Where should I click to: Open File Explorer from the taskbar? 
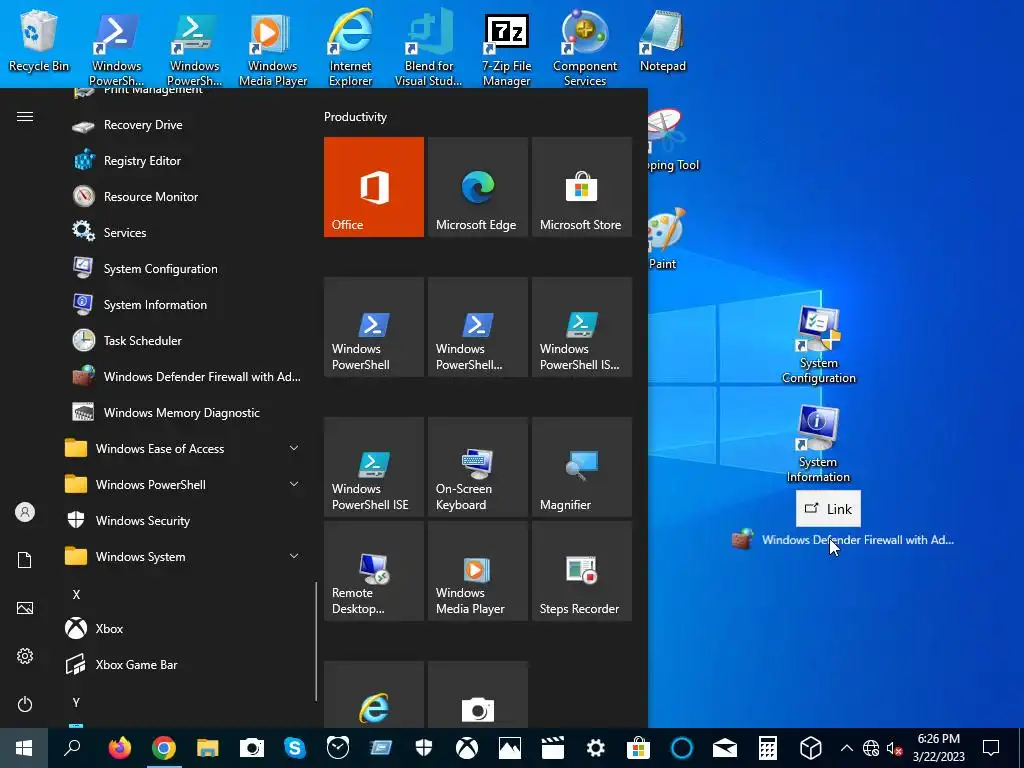[x=208, y=748]
